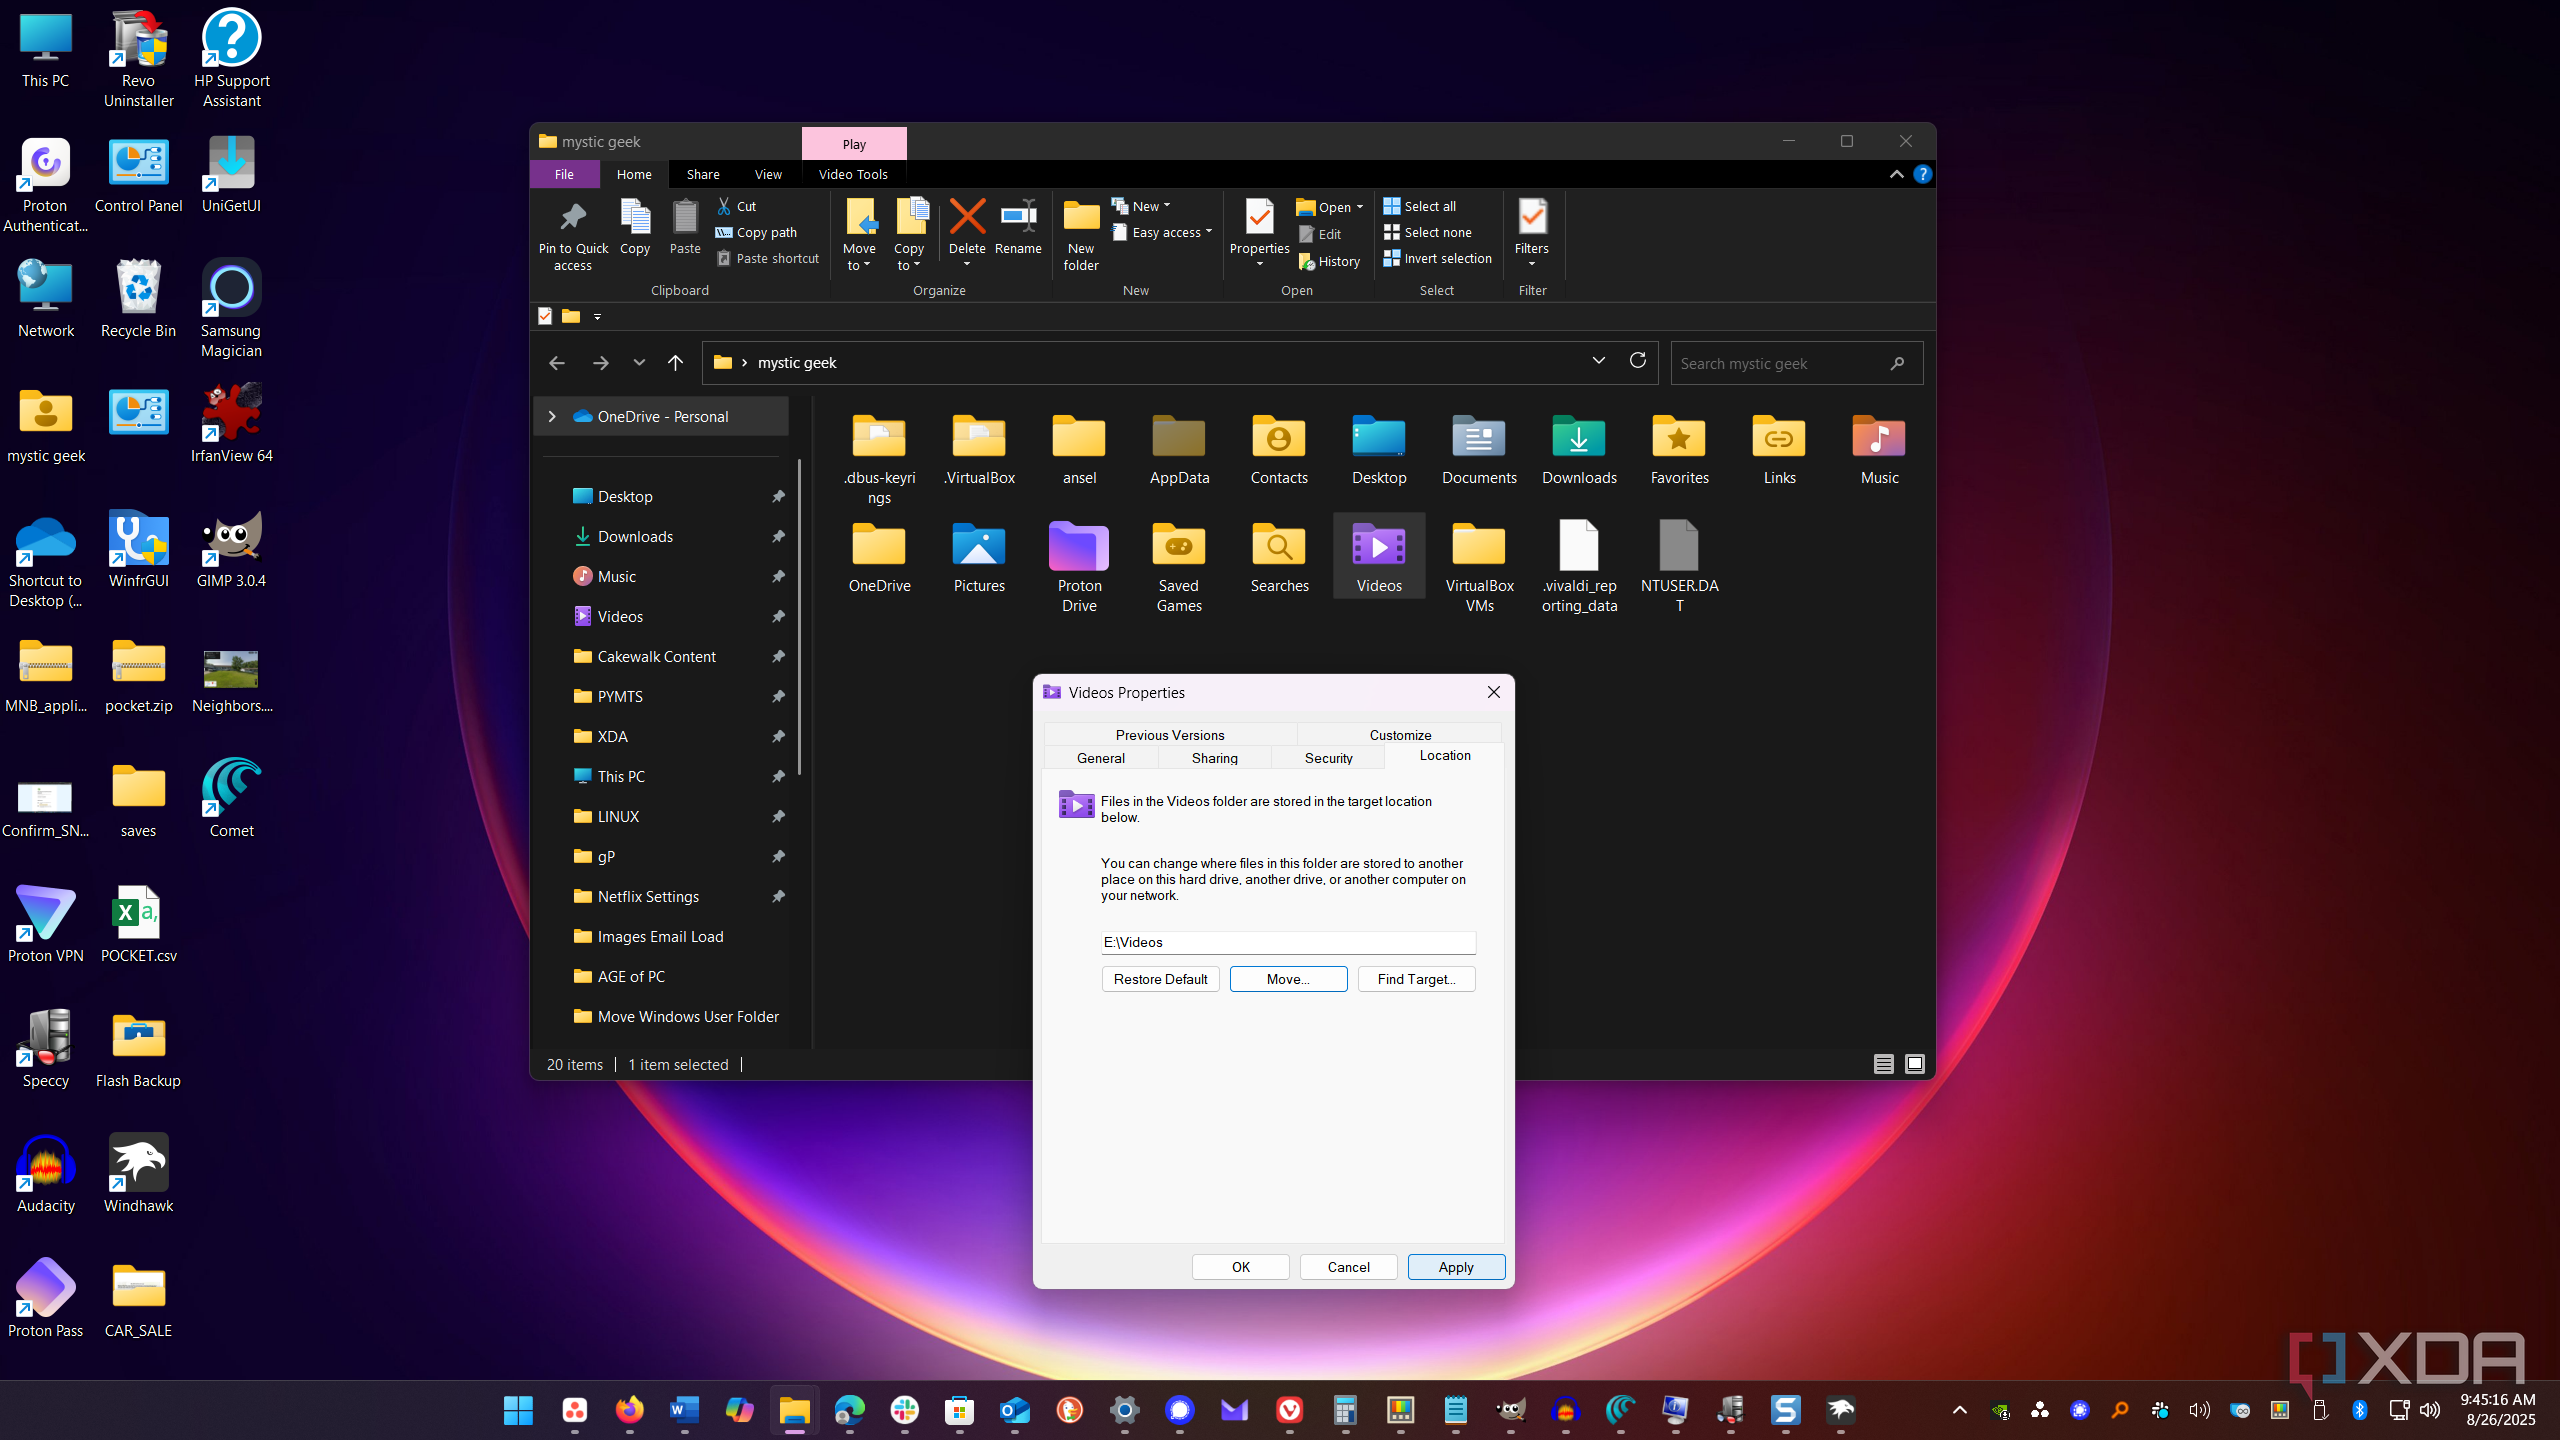The width and height of the screenshot is (2560, 1440).
Task: Click the Find Target... button
Action: pos(1416,979)
